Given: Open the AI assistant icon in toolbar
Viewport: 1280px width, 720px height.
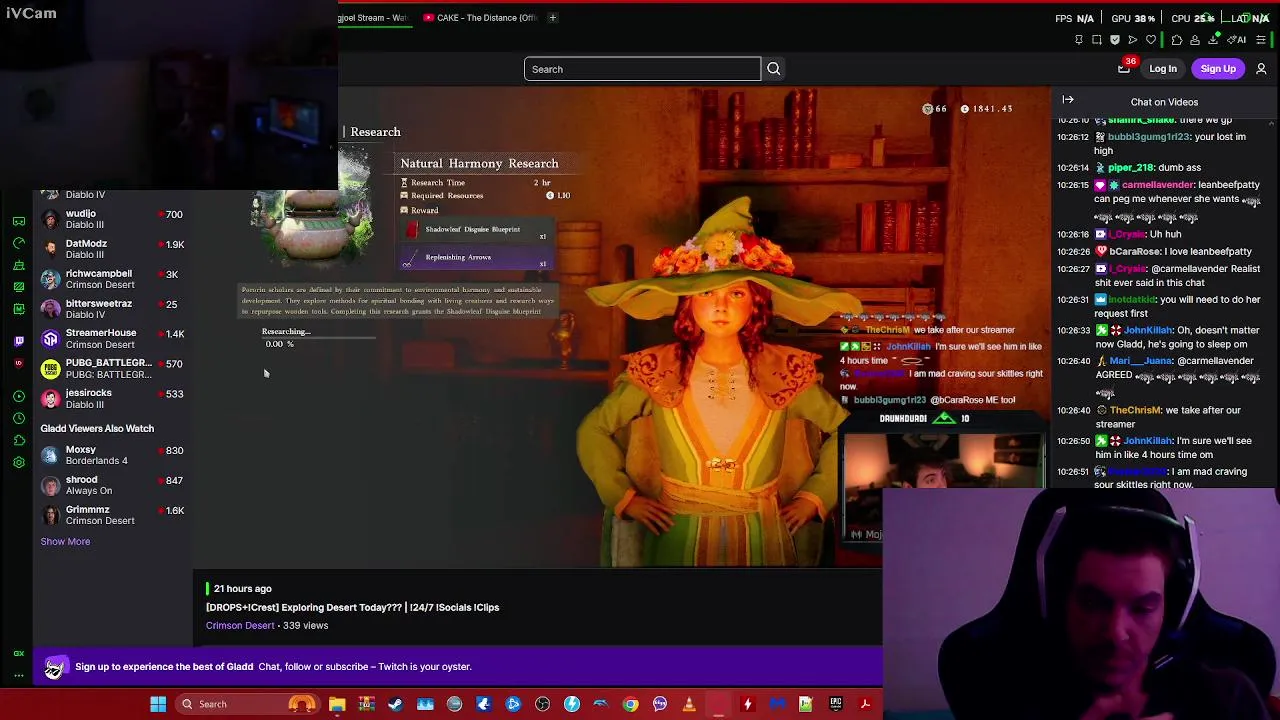Looking at the screenshot, I should click(1236, 40).
